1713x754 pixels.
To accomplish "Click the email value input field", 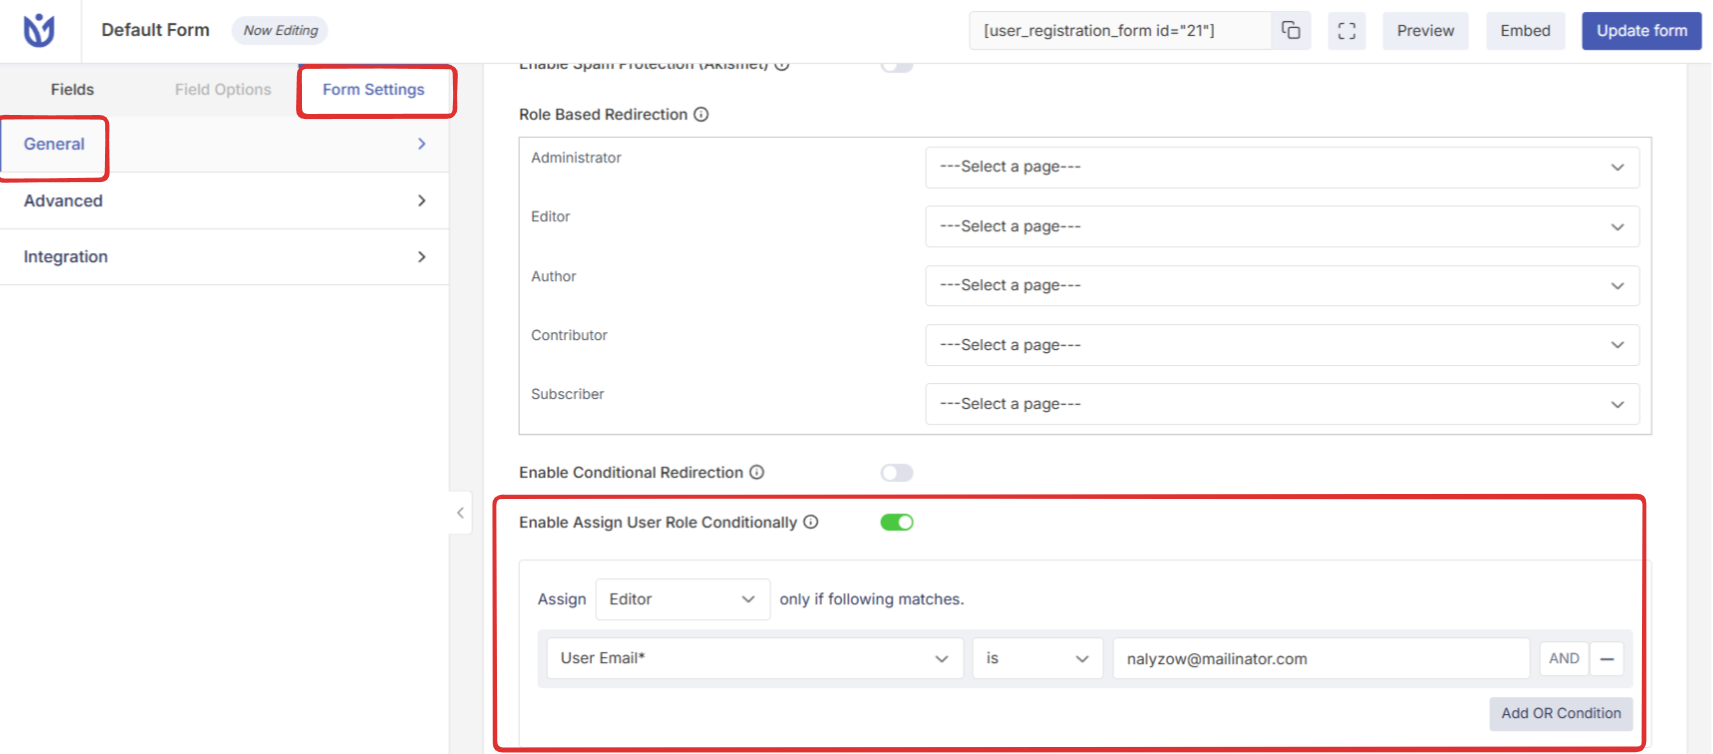I will point(1321,659).
